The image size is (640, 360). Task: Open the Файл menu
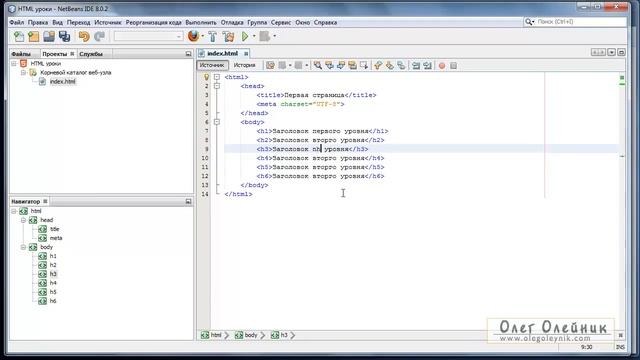click(17, 22)
